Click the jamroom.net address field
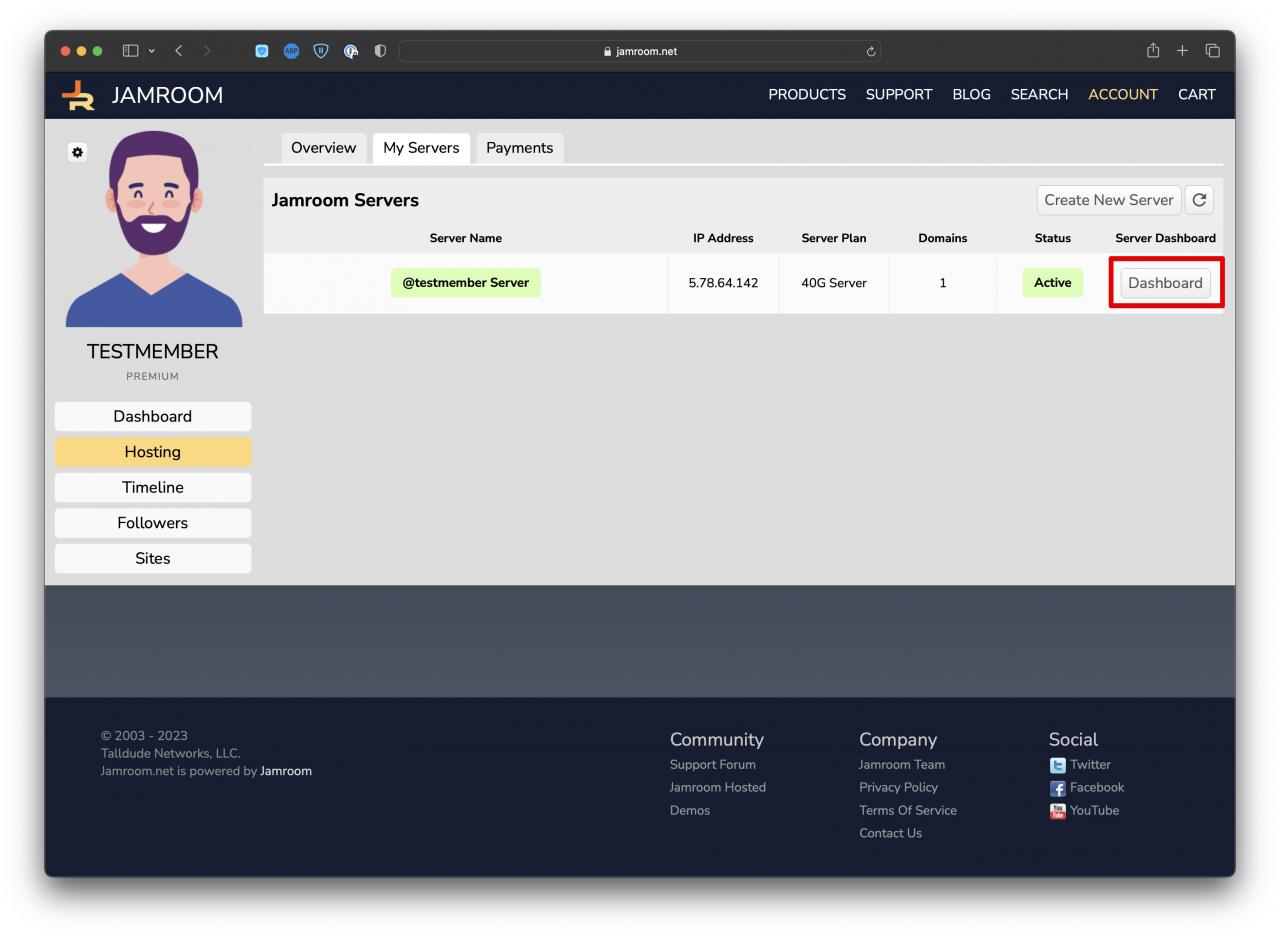The height and width of the screenshot is (936, 1280). 640,52
